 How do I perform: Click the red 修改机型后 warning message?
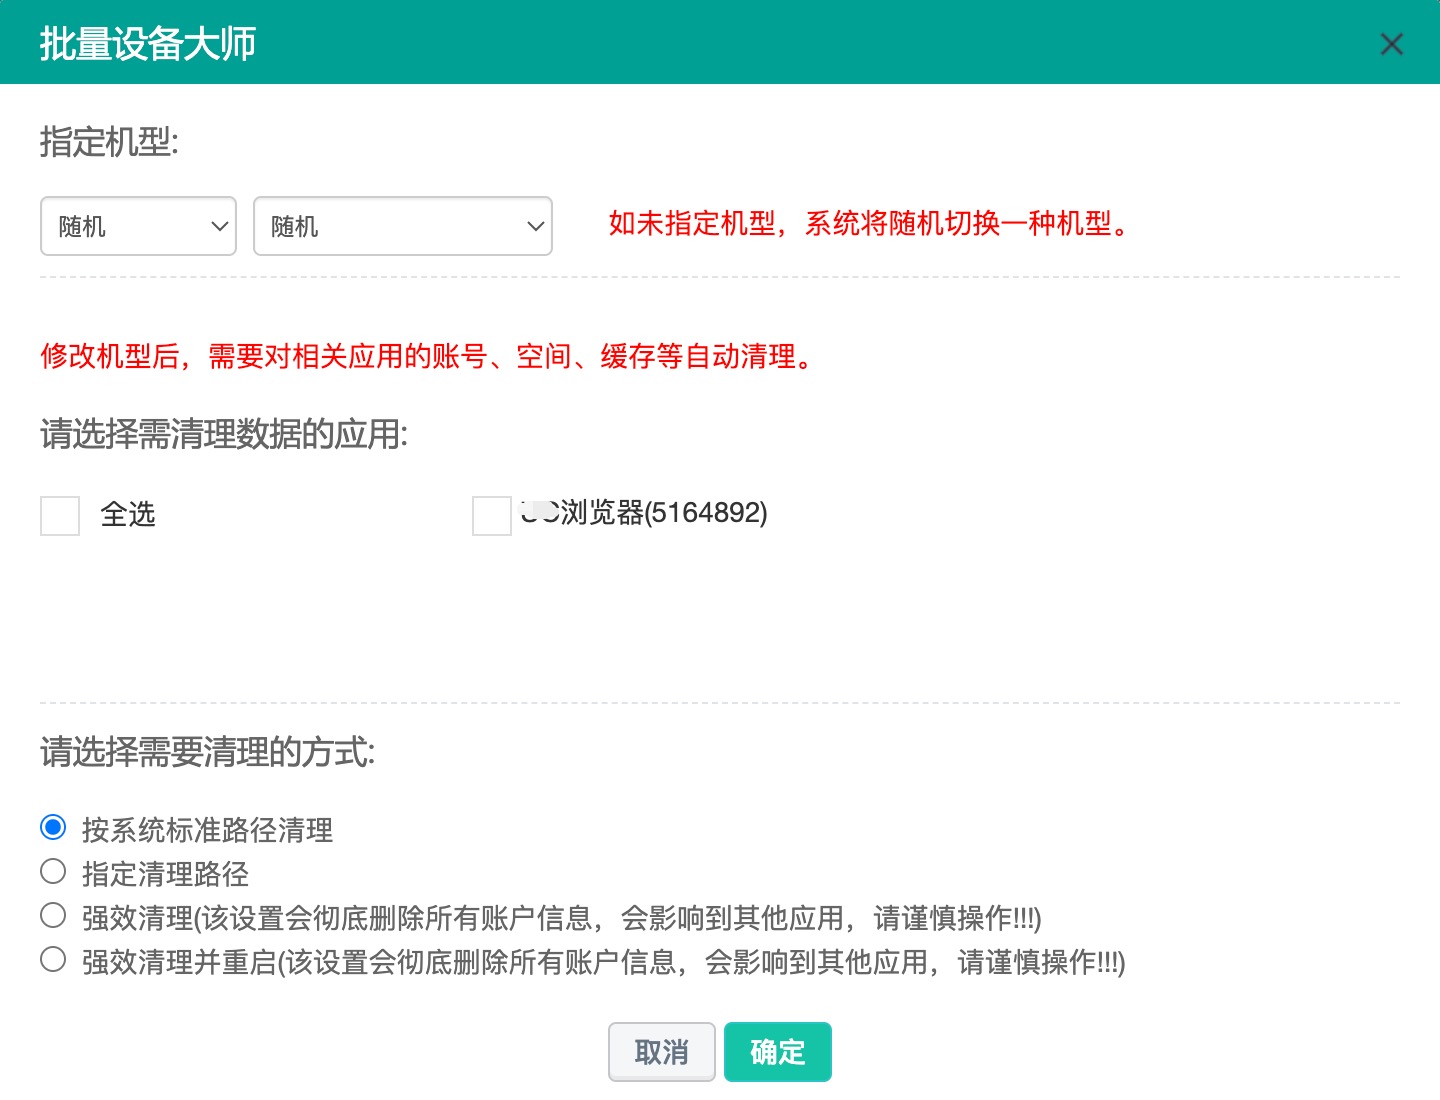point(428,356)
